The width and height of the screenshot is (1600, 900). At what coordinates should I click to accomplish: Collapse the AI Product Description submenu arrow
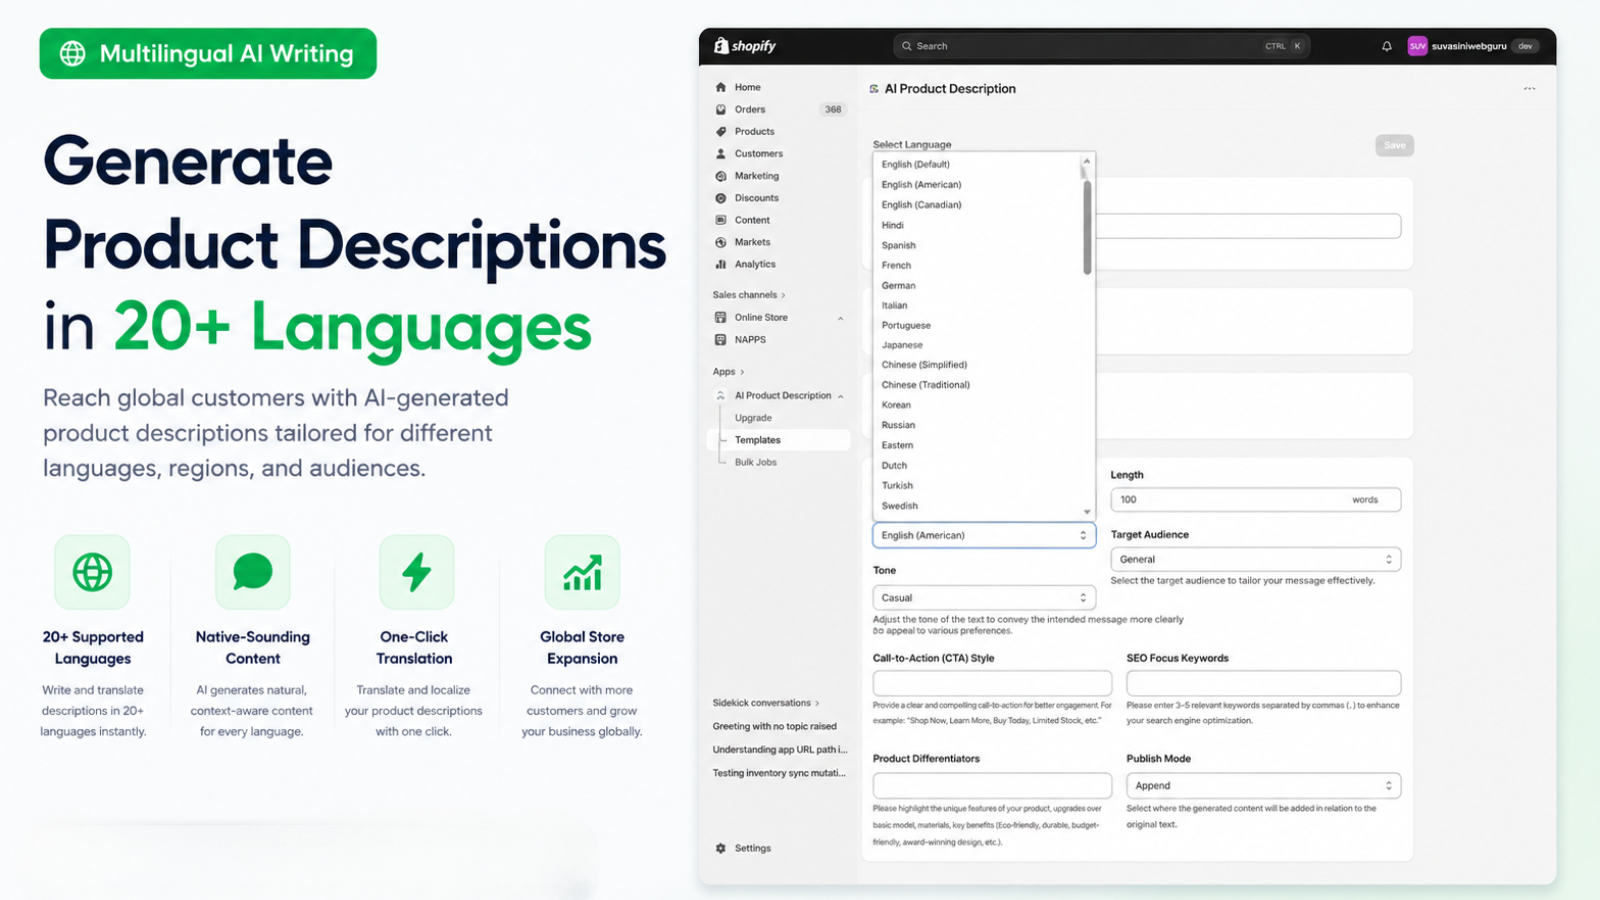point(840,396)
